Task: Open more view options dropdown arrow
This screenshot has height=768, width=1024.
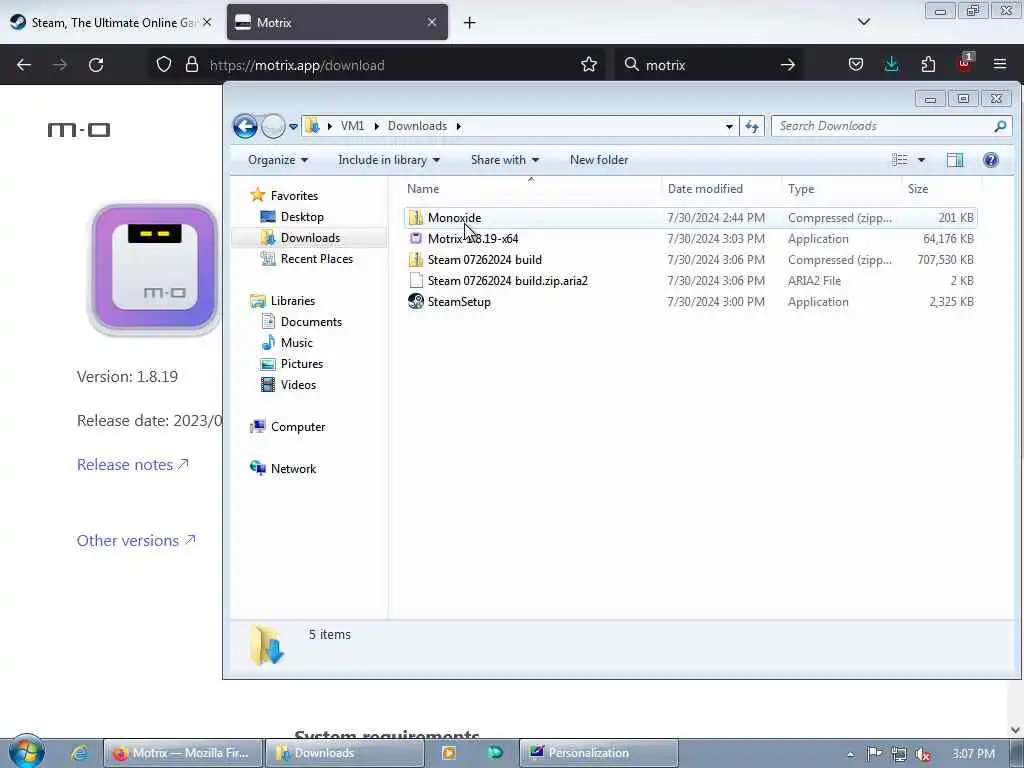Action: coord(921,160)
